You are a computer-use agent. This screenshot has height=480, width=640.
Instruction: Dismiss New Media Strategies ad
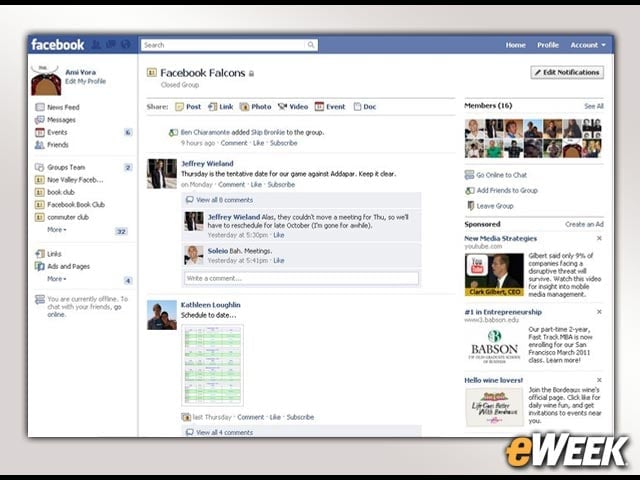[x=599, y=238]
